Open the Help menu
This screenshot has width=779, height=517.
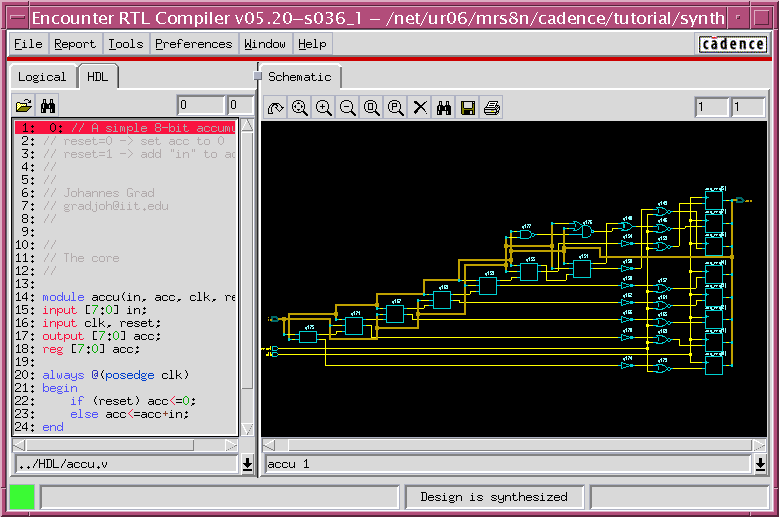pos(312,44)
